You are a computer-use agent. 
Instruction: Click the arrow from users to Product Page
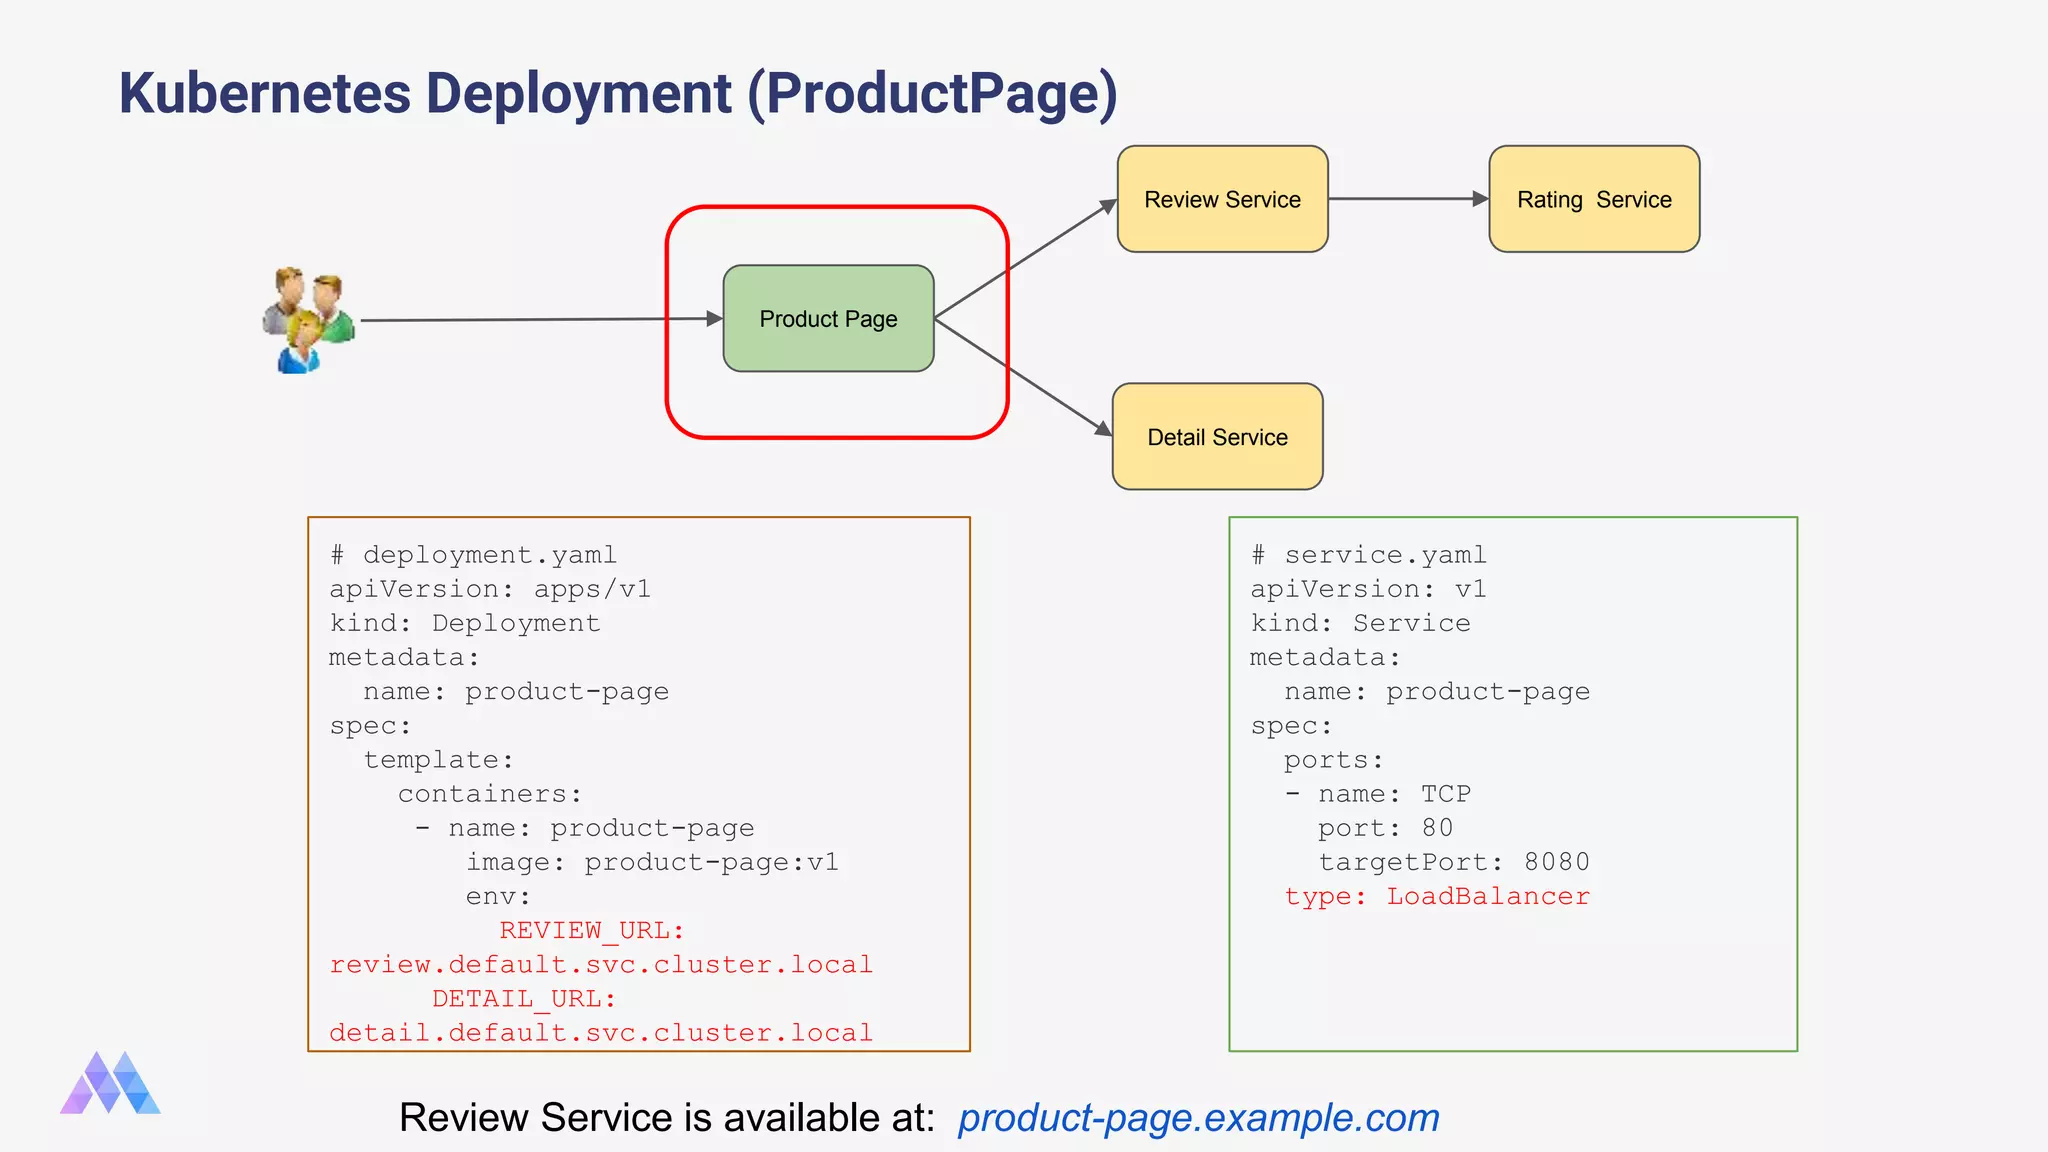(x=540, y=320)
